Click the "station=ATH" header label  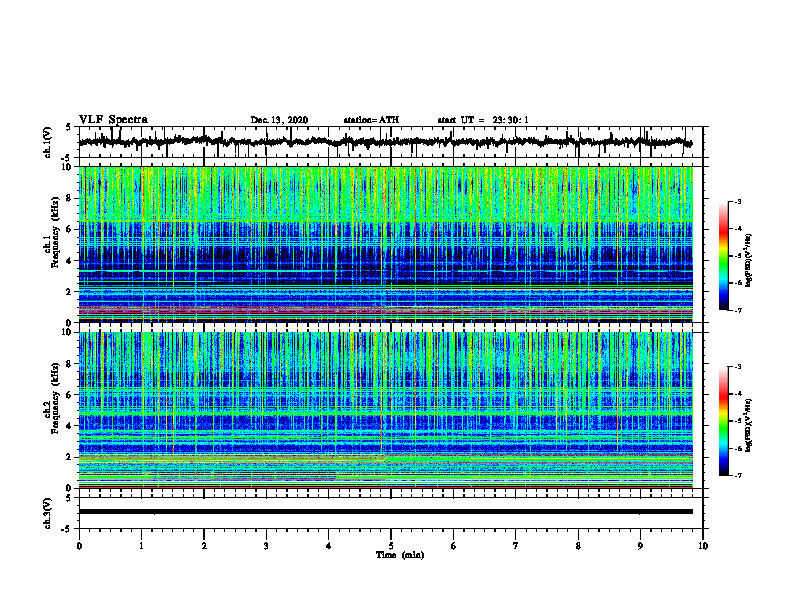pyautogui.click(x=371, y=120)
